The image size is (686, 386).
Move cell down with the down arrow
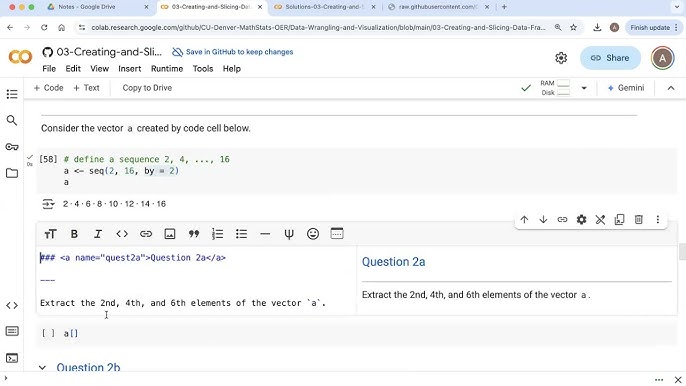pyautogui.click(x=543, y=219)
